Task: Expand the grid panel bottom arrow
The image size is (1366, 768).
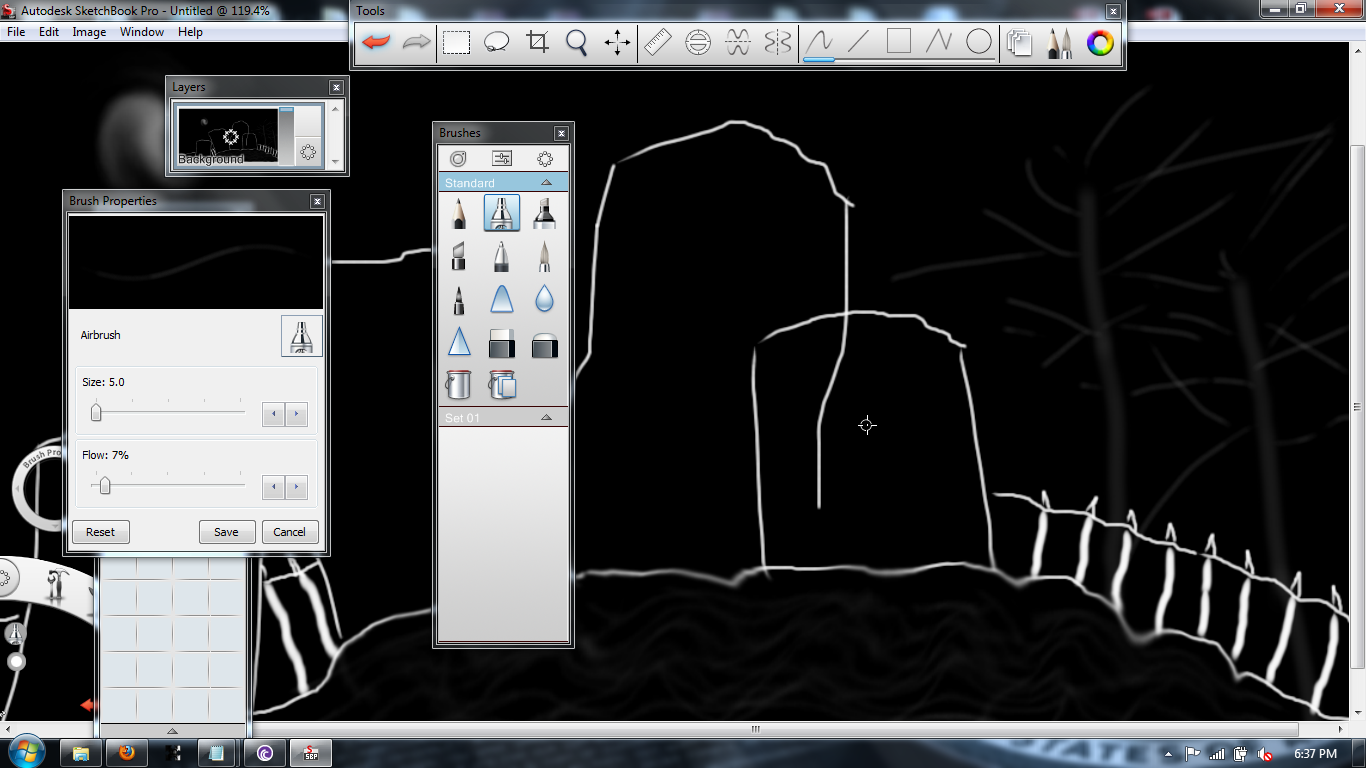Action: tap(172, 731)
